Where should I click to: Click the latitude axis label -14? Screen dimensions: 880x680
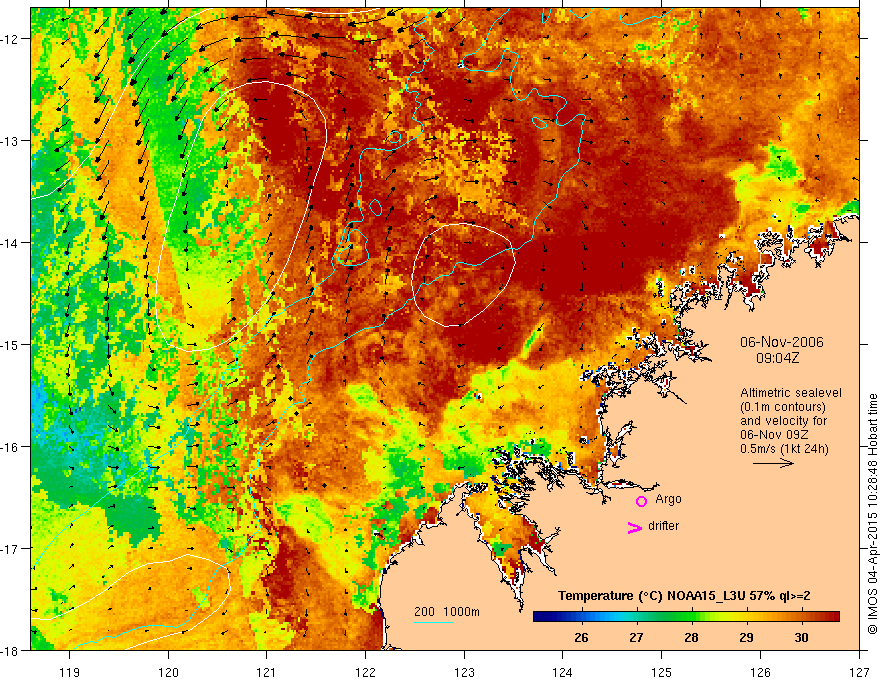point(11,243)
